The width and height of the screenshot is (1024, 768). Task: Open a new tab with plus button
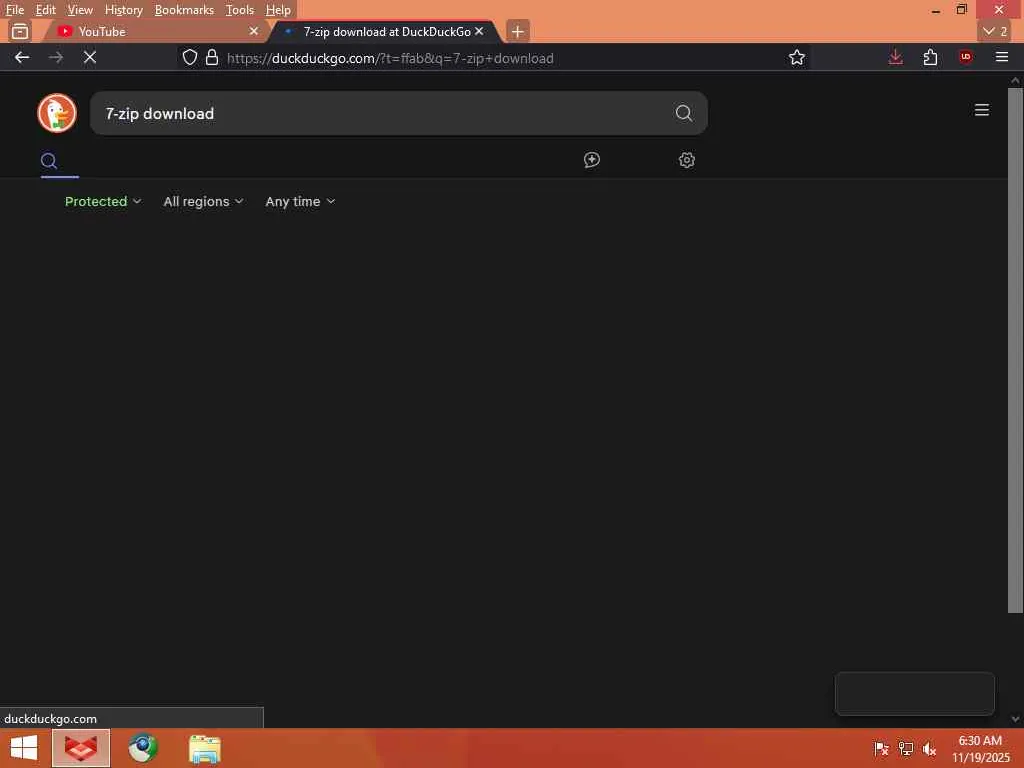[x=517, y=31]
